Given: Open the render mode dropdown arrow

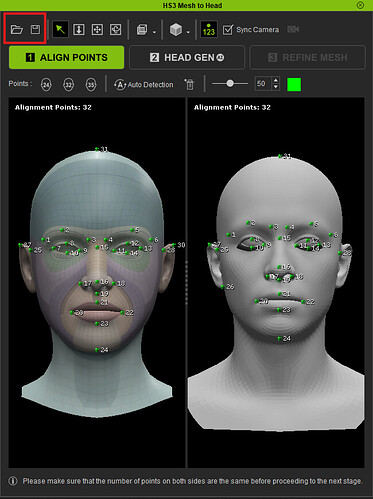Looking at the screenshot, I should pos(188,32).
